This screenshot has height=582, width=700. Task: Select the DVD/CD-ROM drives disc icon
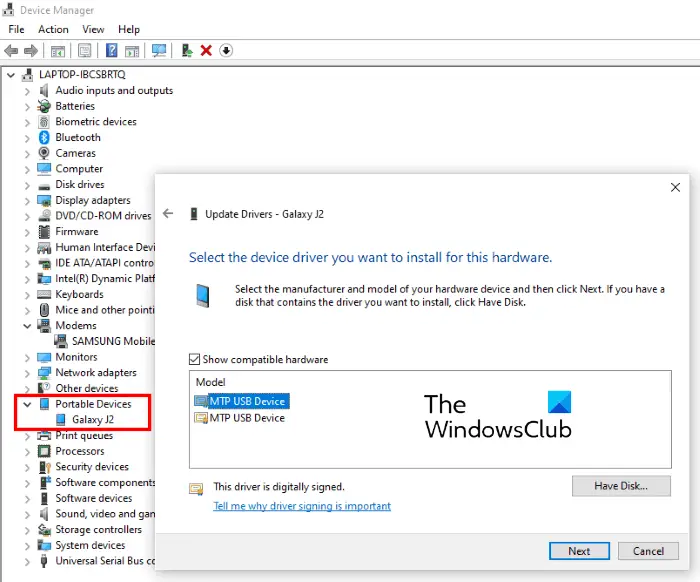(44, 216)
